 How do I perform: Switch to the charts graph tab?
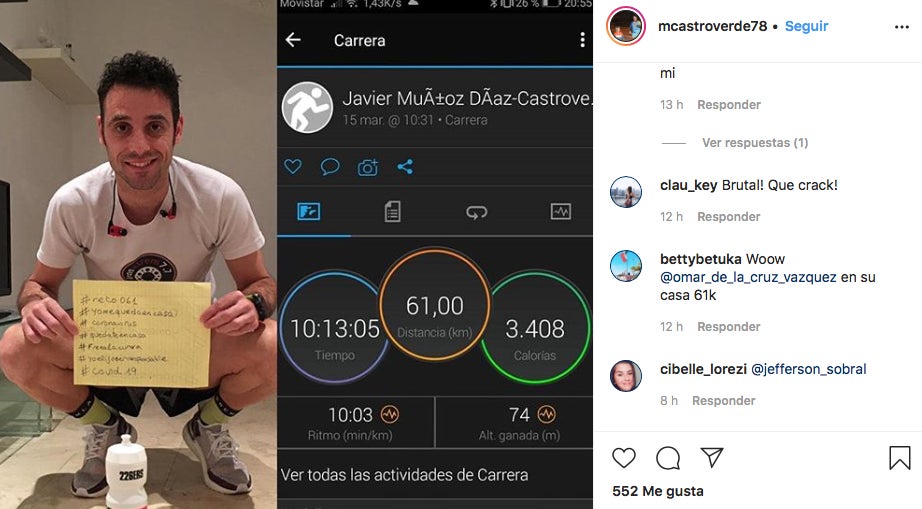[x=560, y=211]
